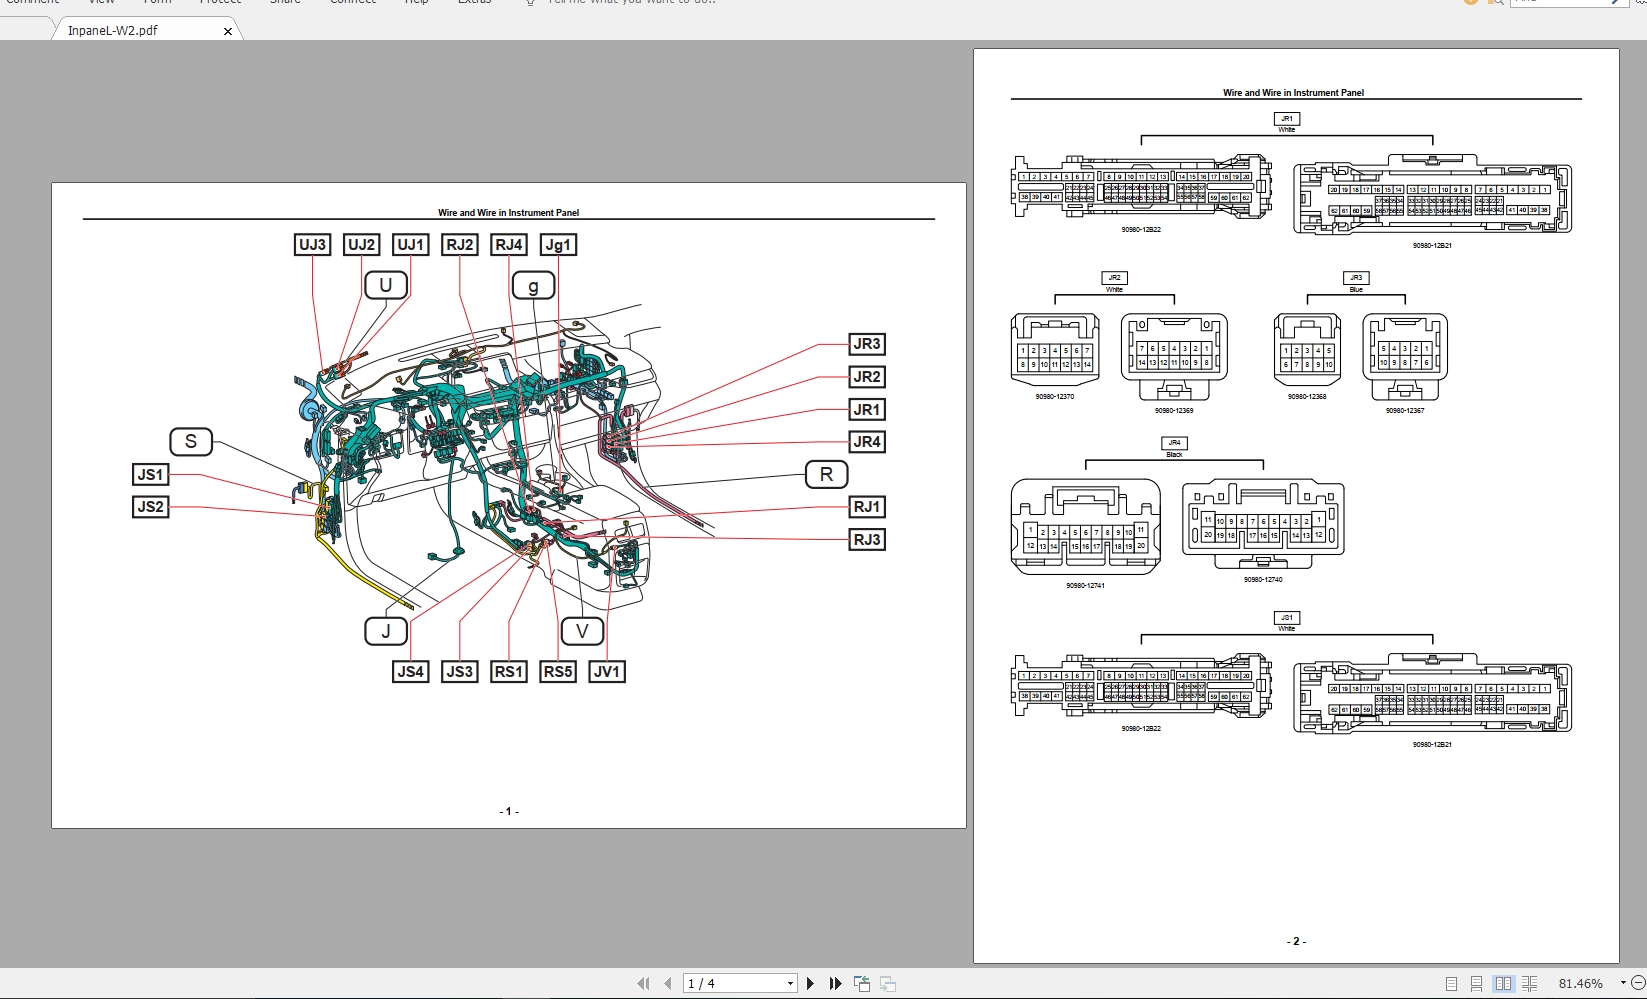Open the zoom level dropdown

click(x=1623, y=983)
